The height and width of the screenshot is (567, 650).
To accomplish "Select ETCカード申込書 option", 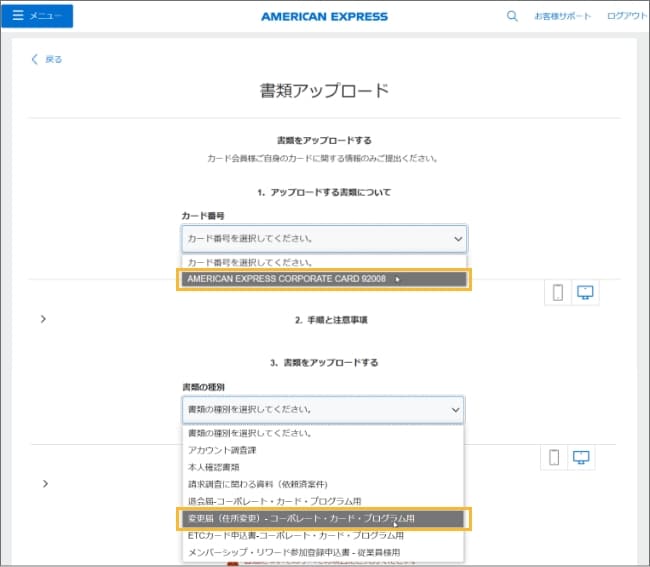I will (295, 536).
